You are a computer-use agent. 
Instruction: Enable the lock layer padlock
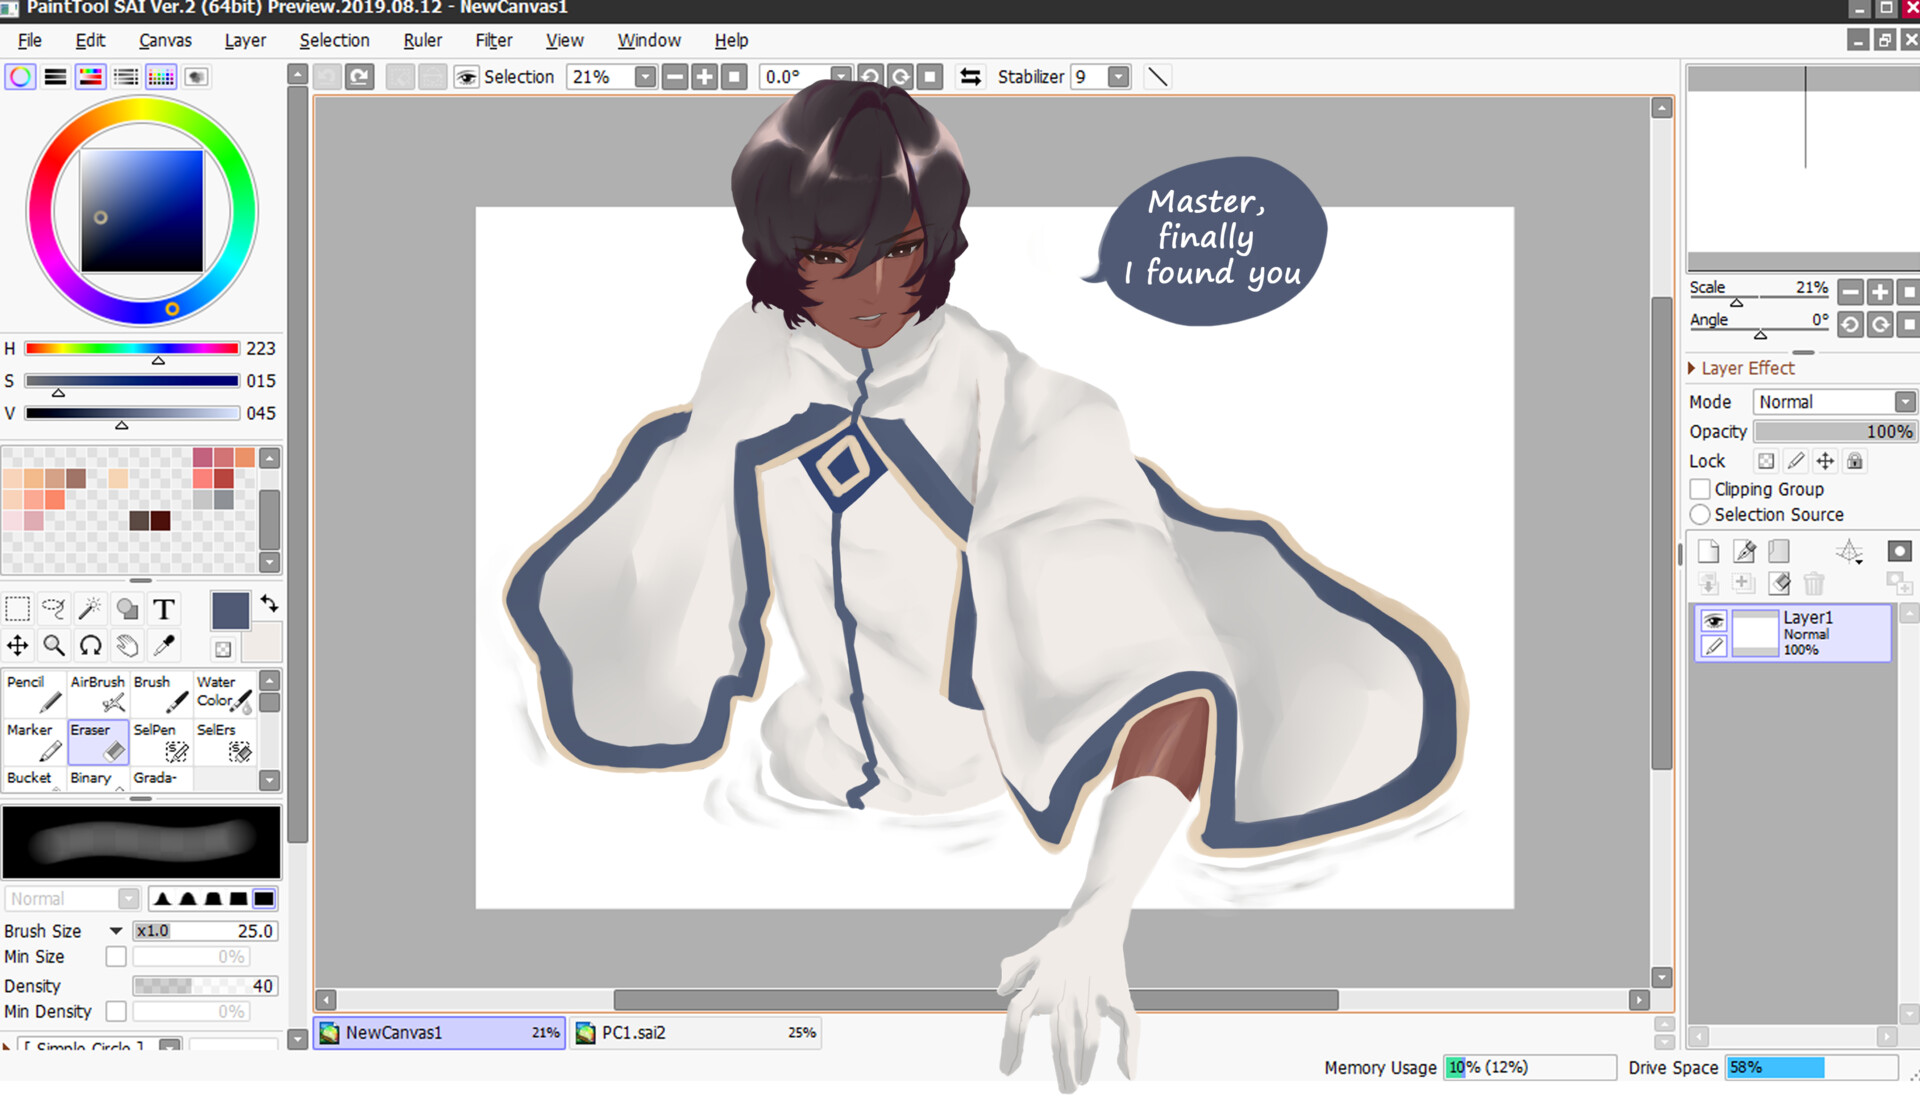coord(1855,460)
